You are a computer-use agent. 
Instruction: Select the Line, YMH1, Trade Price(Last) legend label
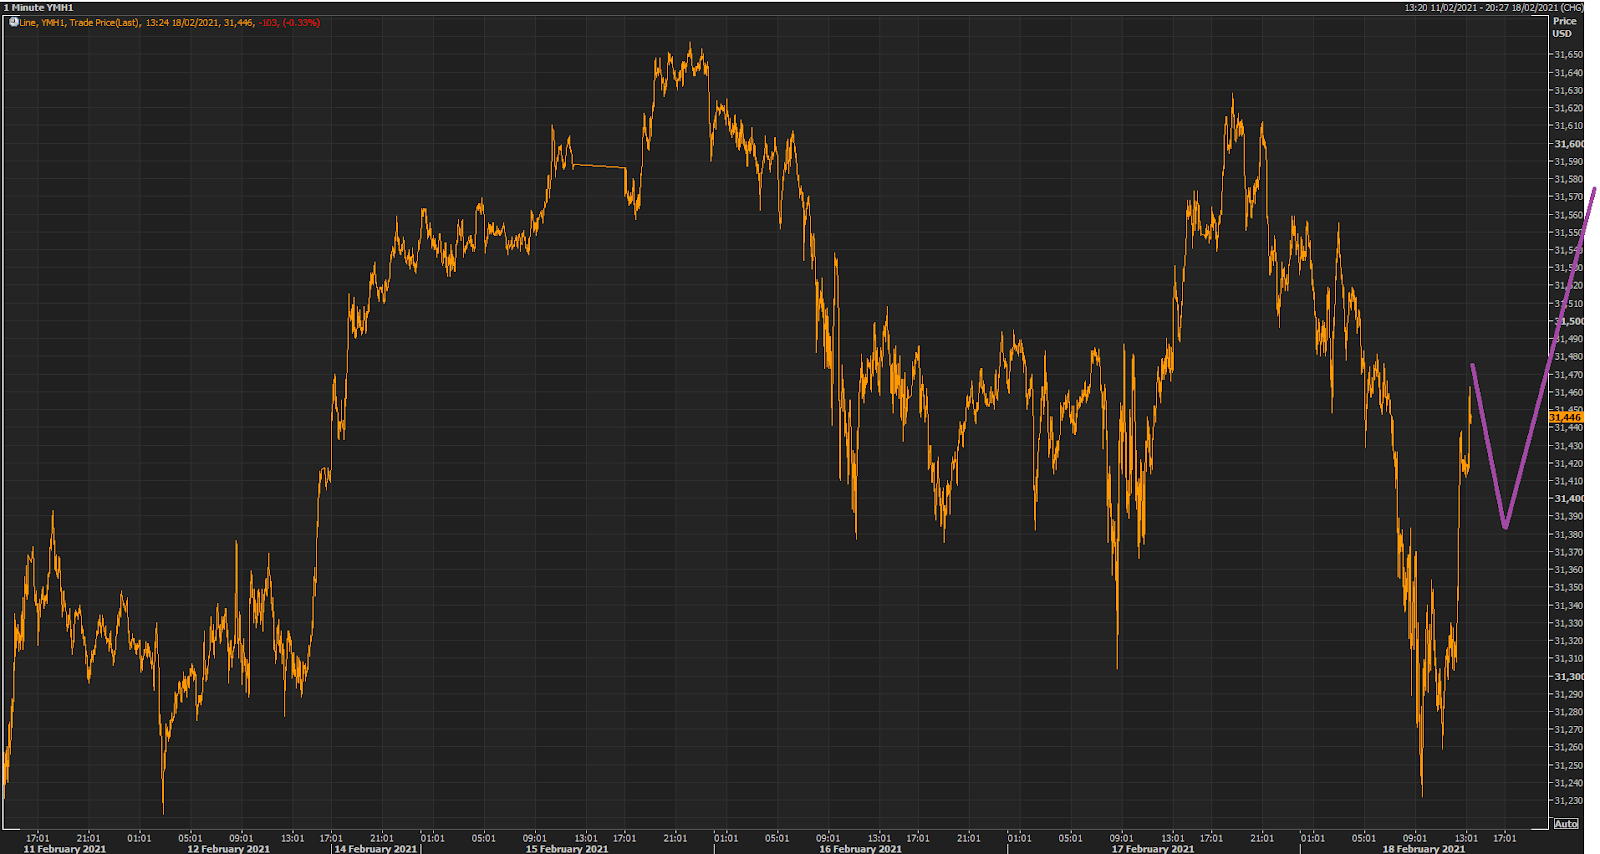[x=80, y=22]
